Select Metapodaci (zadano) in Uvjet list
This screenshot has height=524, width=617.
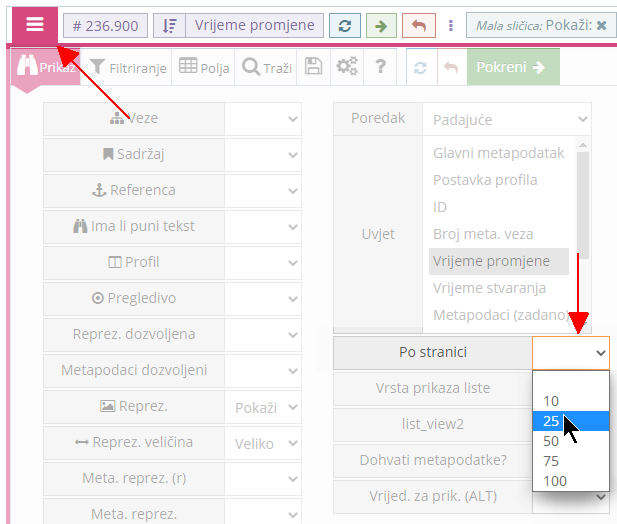point(499,315)
